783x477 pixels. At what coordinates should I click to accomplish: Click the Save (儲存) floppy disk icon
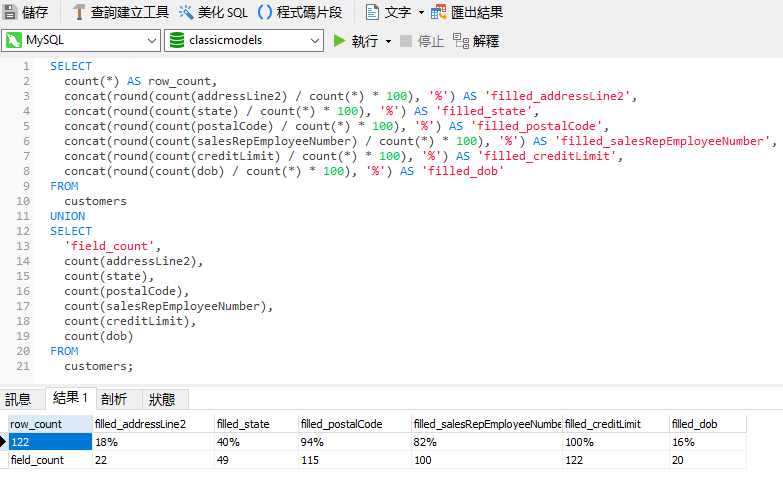coord(10,12)
